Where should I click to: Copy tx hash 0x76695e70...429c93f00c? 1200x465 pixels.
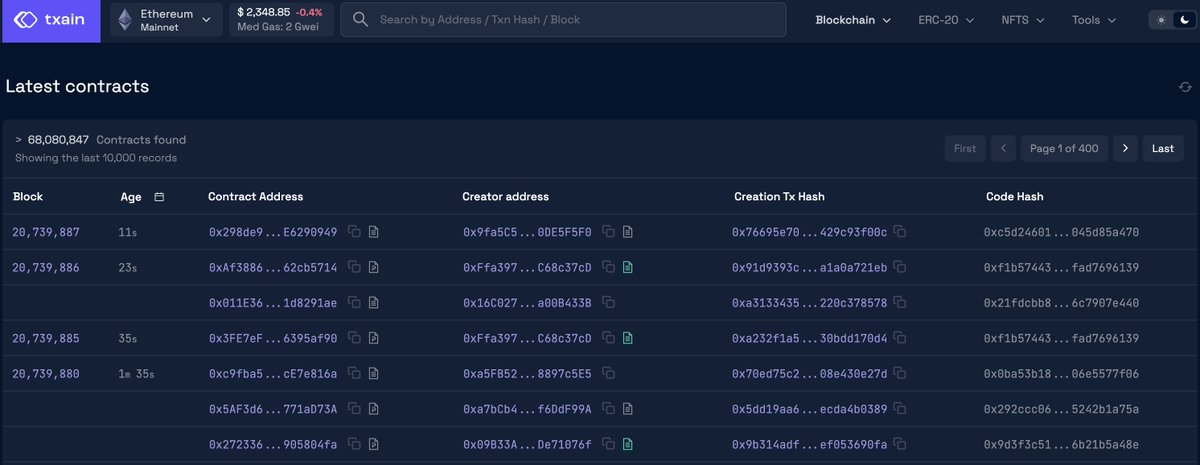pos(900,232)
